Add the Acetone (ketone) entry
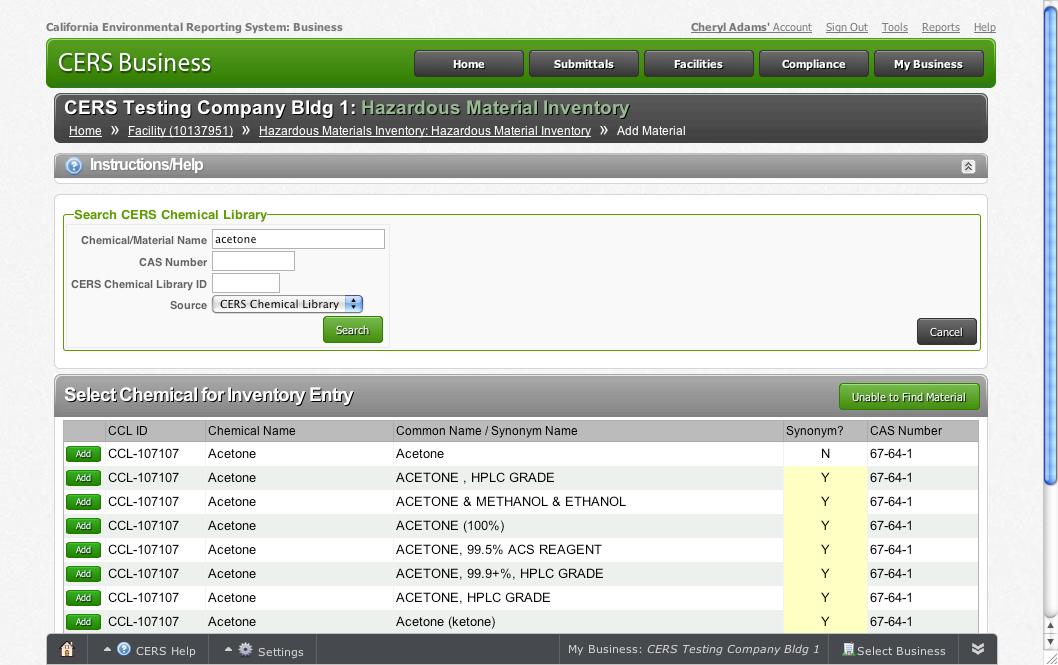Viewport: 1058px width, 665px height. click(x=84, y=622)
